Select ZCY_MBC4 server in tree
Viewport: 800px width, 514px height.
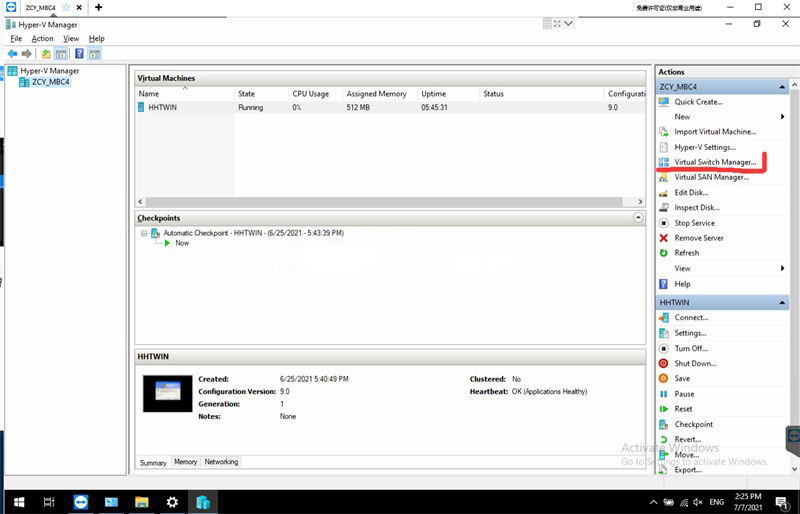[50, 82]
